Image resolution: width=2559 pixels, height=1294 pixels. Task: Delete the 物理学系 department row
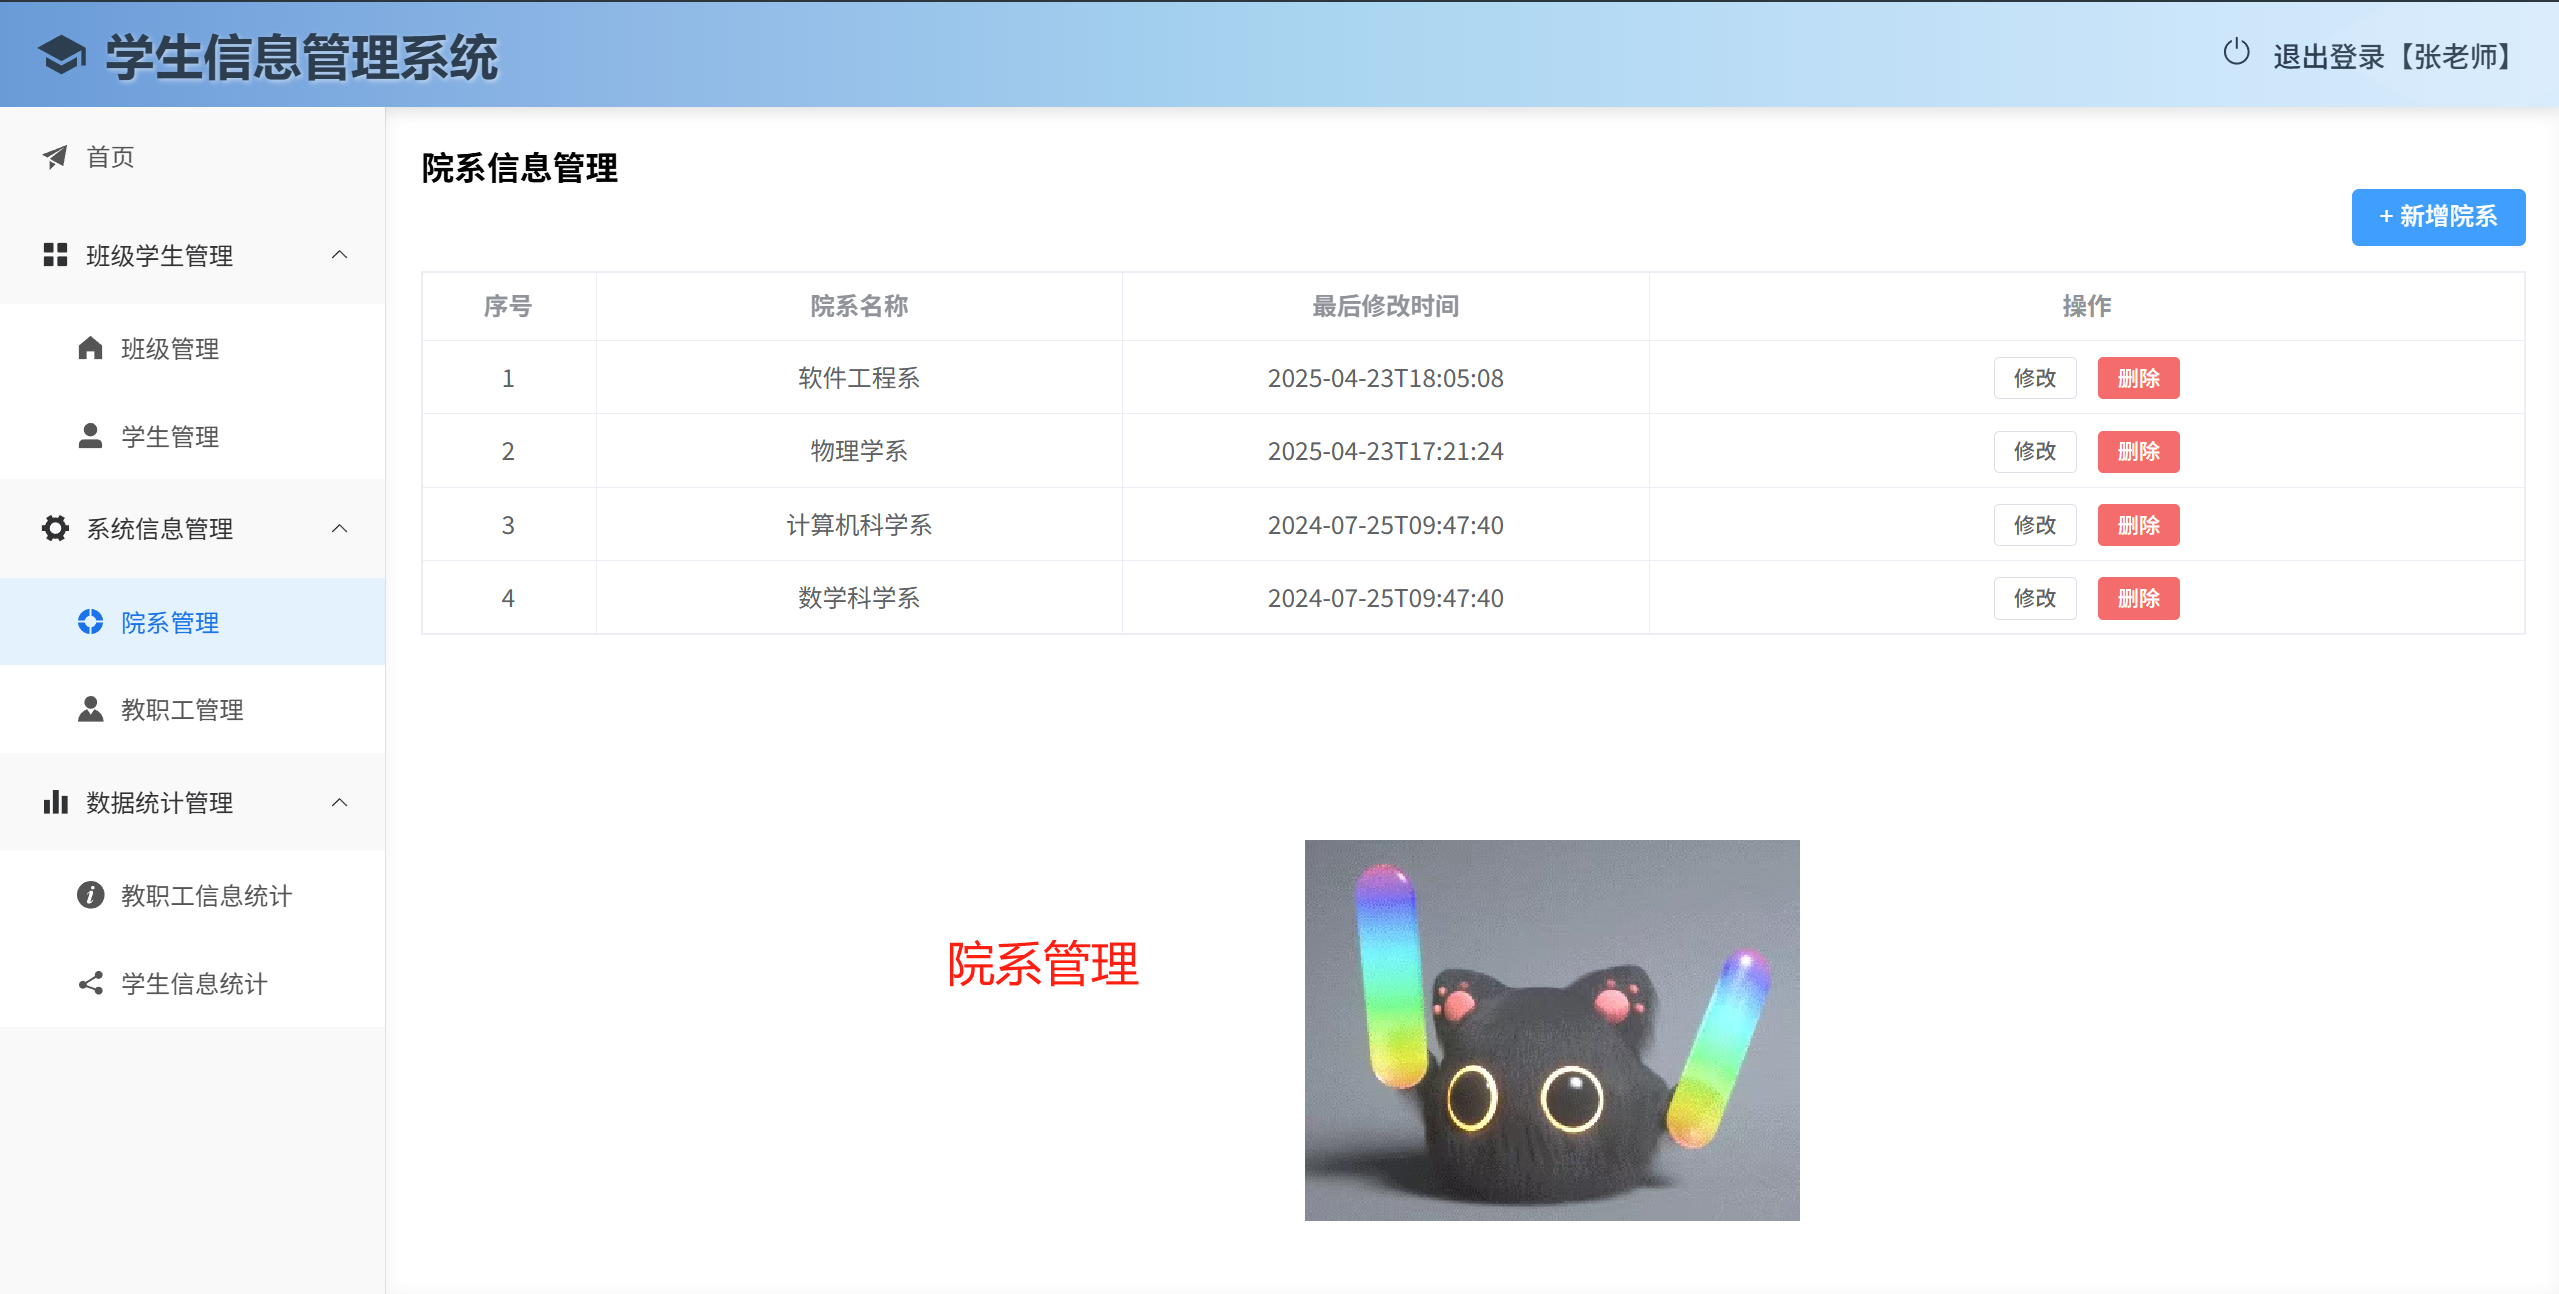coord(2138,452)
